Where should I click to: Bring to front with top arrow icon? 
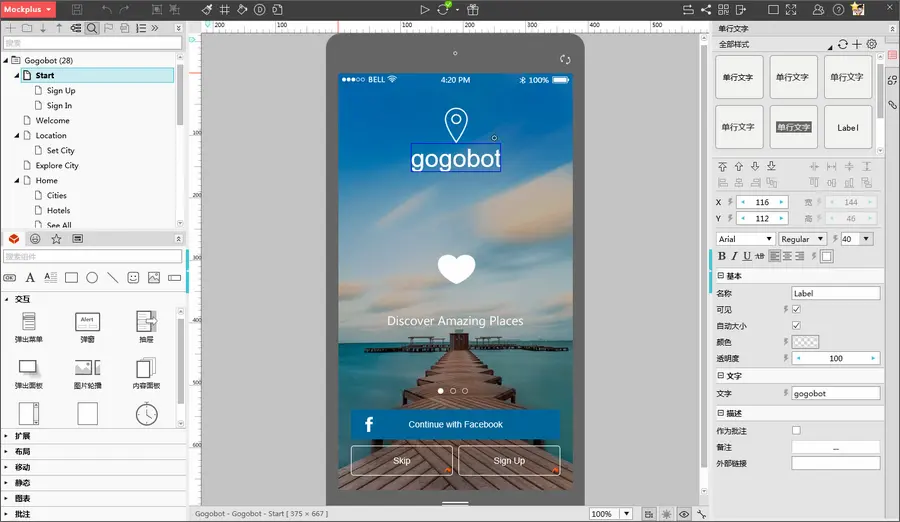pos(722,167)
